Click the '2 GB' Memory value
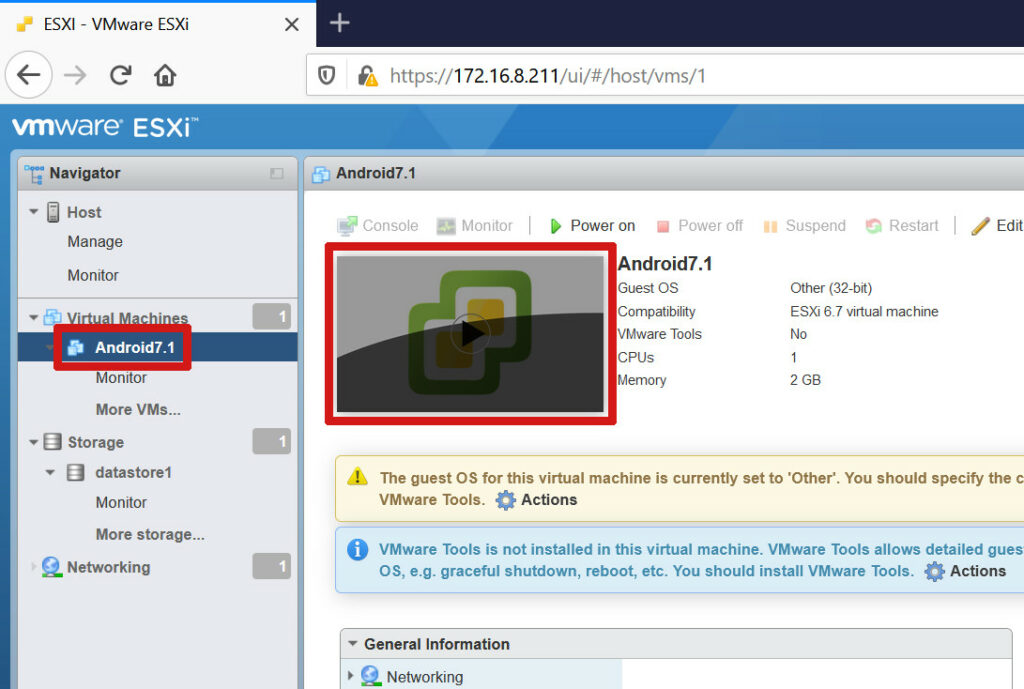The image size is (1024, 689). click(805, 380)
